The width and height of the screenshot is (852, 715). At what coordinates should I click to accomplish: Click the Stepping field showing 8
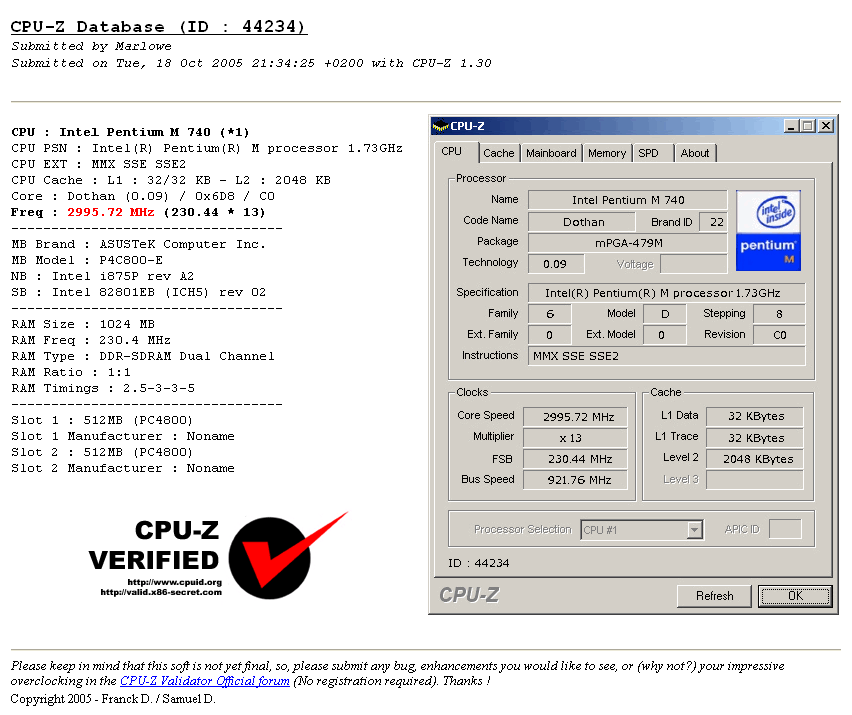779,314
